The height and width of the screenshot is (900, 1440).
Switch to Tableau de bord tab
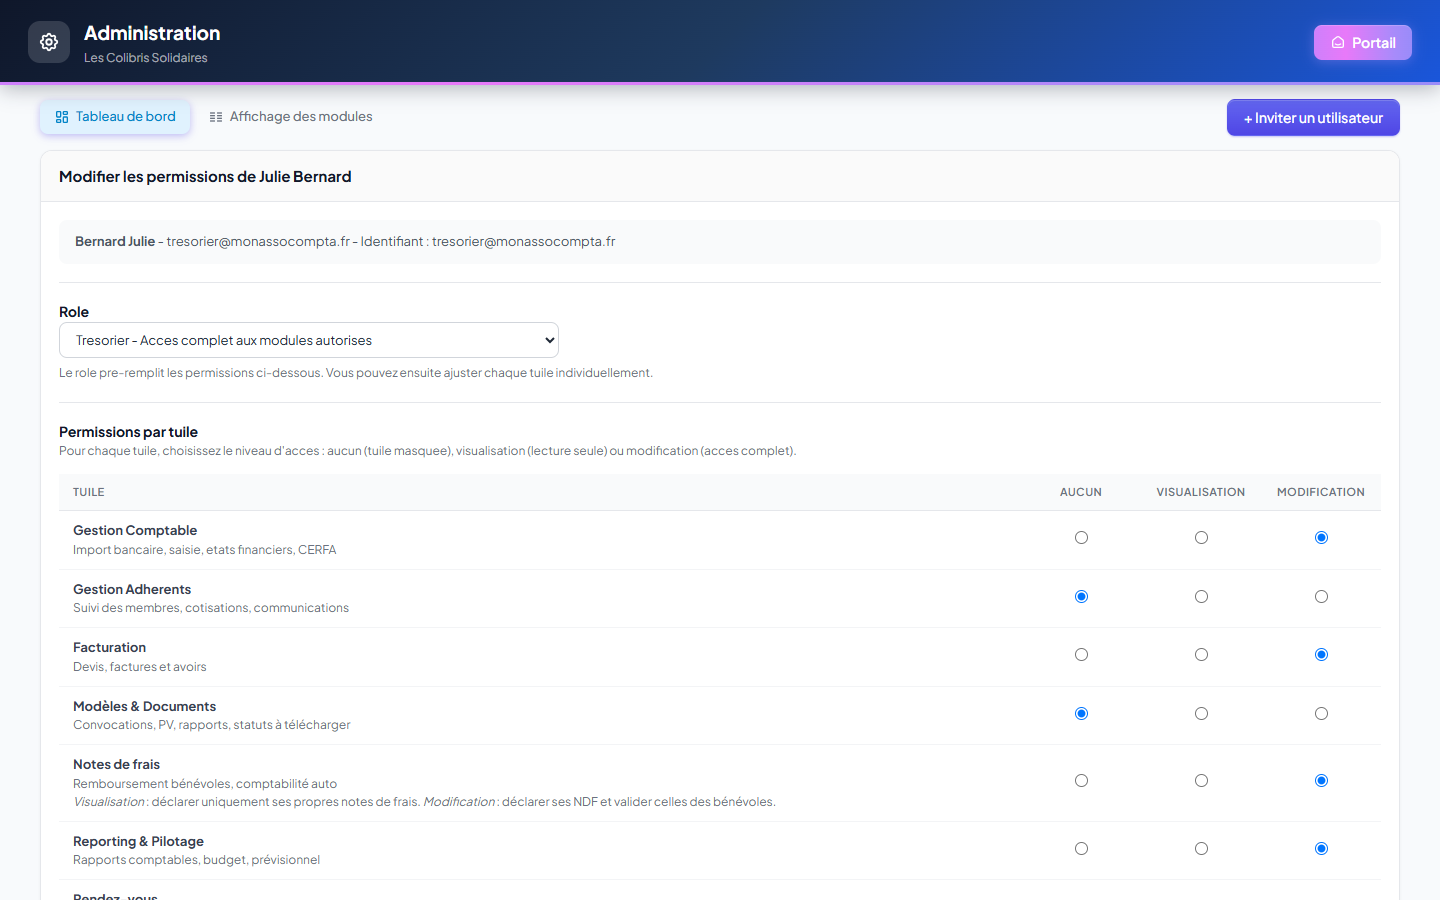click(x=115, y=117)
